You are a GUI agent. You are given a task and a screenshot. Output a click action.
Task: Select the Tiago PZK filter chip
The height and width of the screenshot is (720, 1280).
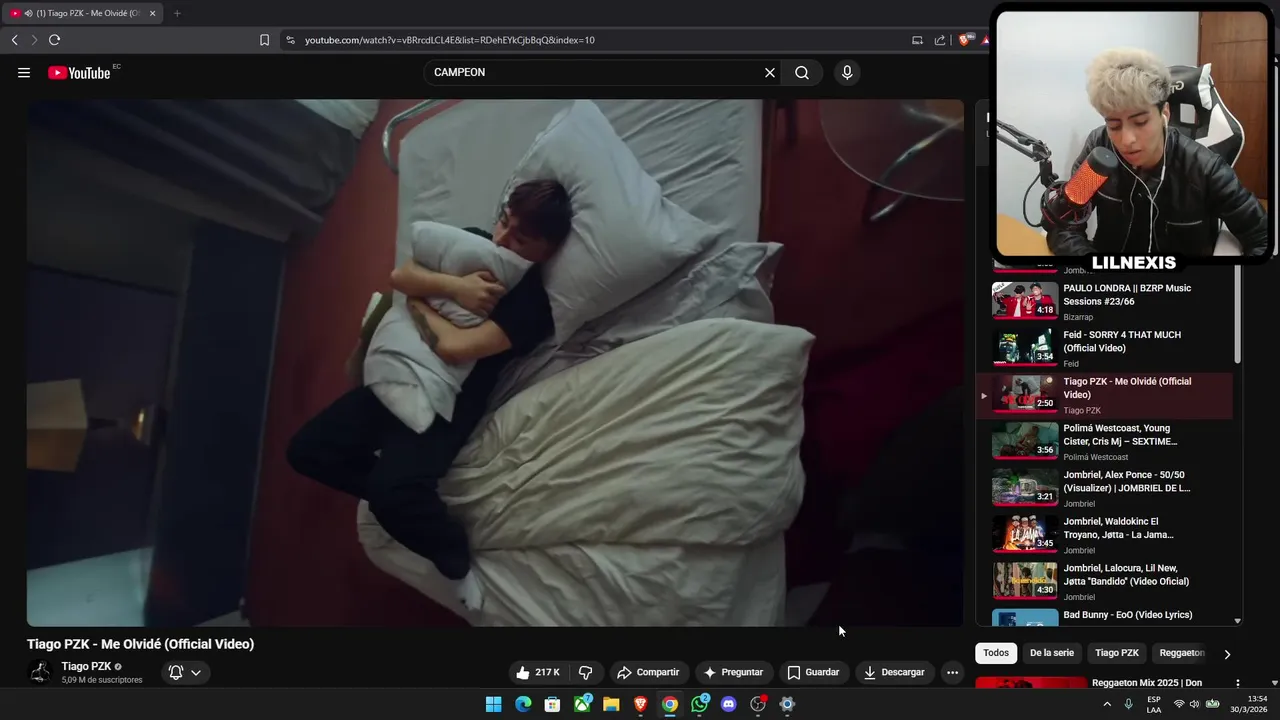pos(1117,653)
